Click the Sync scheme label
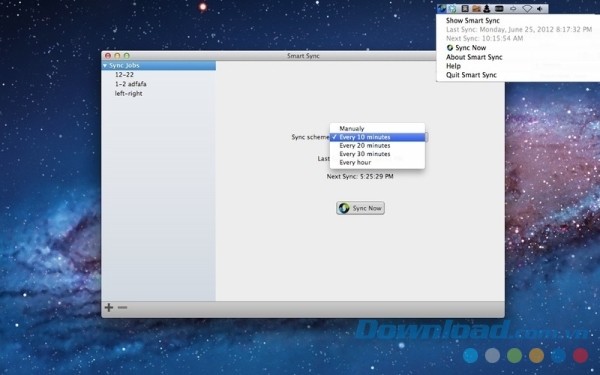Image resolution: width=600 pixels, height=375 pixels. [x=310, y=137]
